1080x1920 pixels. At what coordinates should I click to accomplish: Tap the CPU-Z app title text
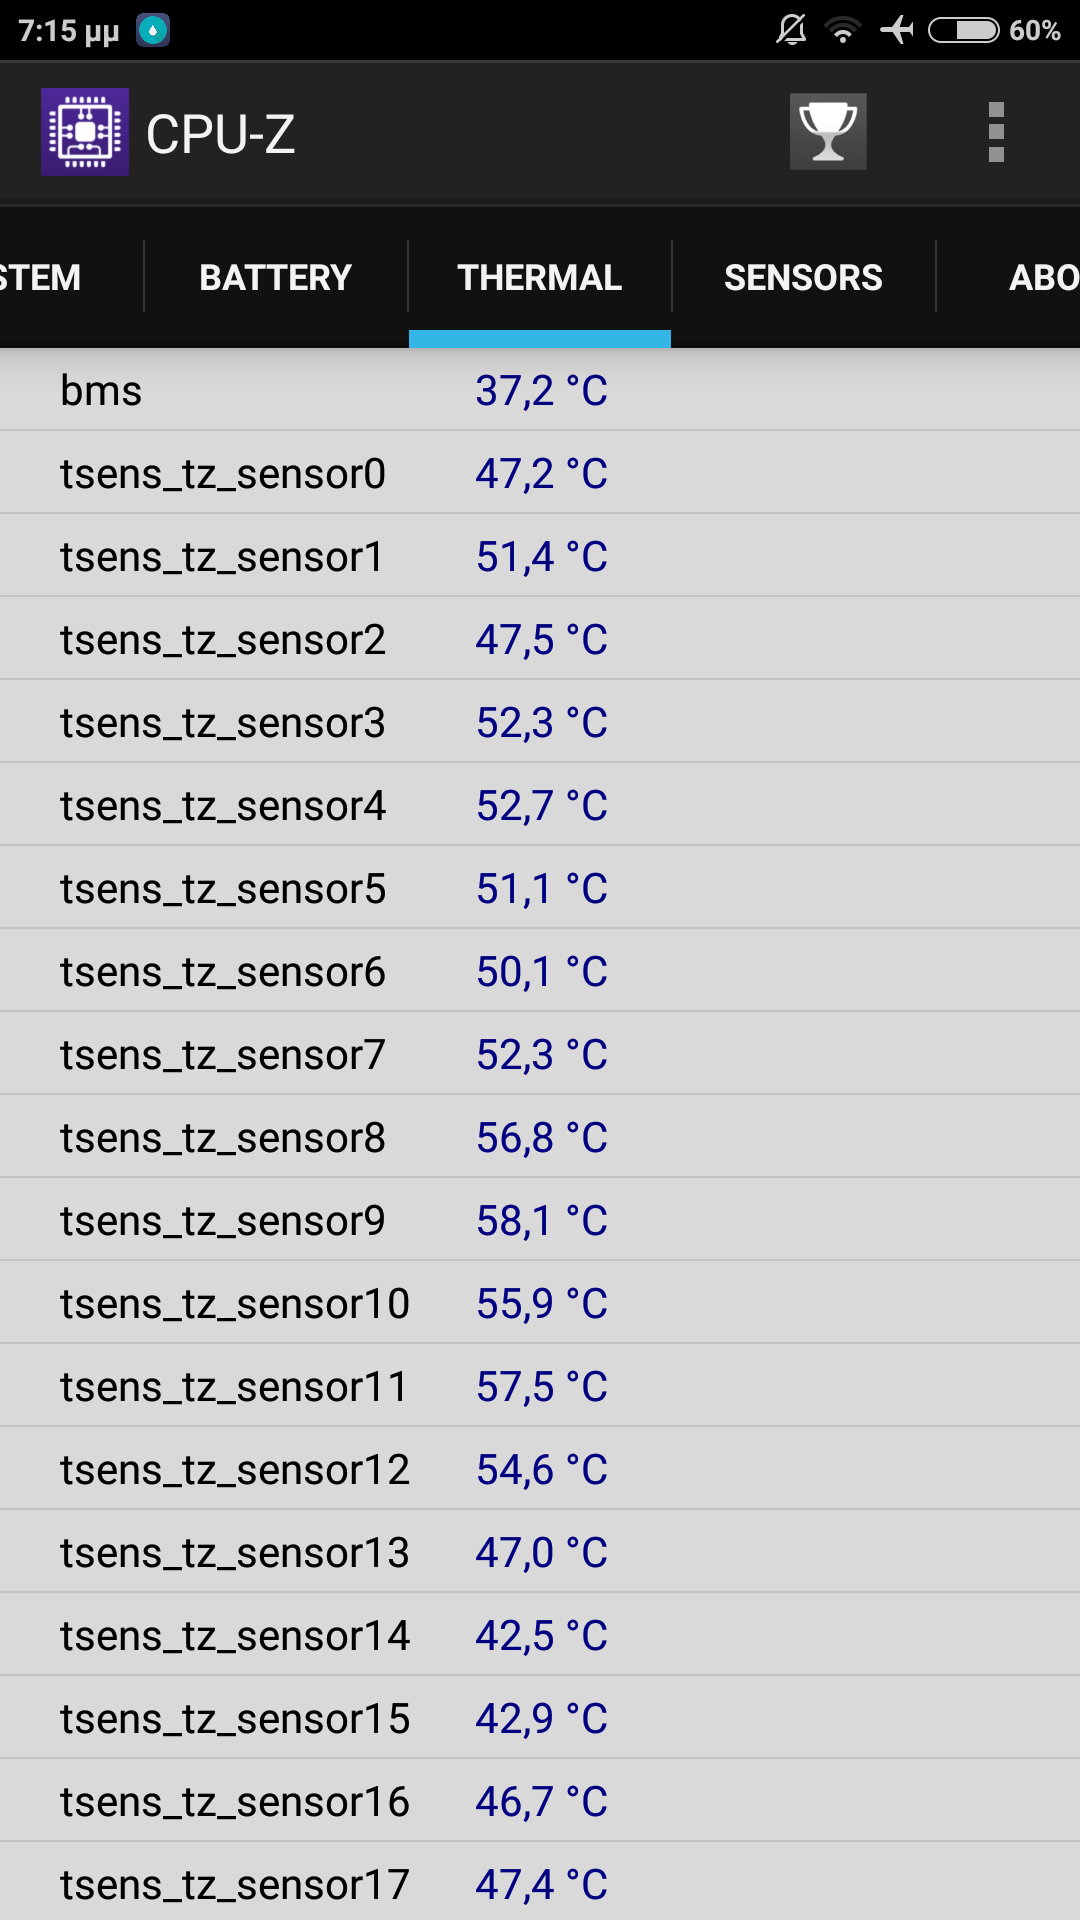point(221,134)
